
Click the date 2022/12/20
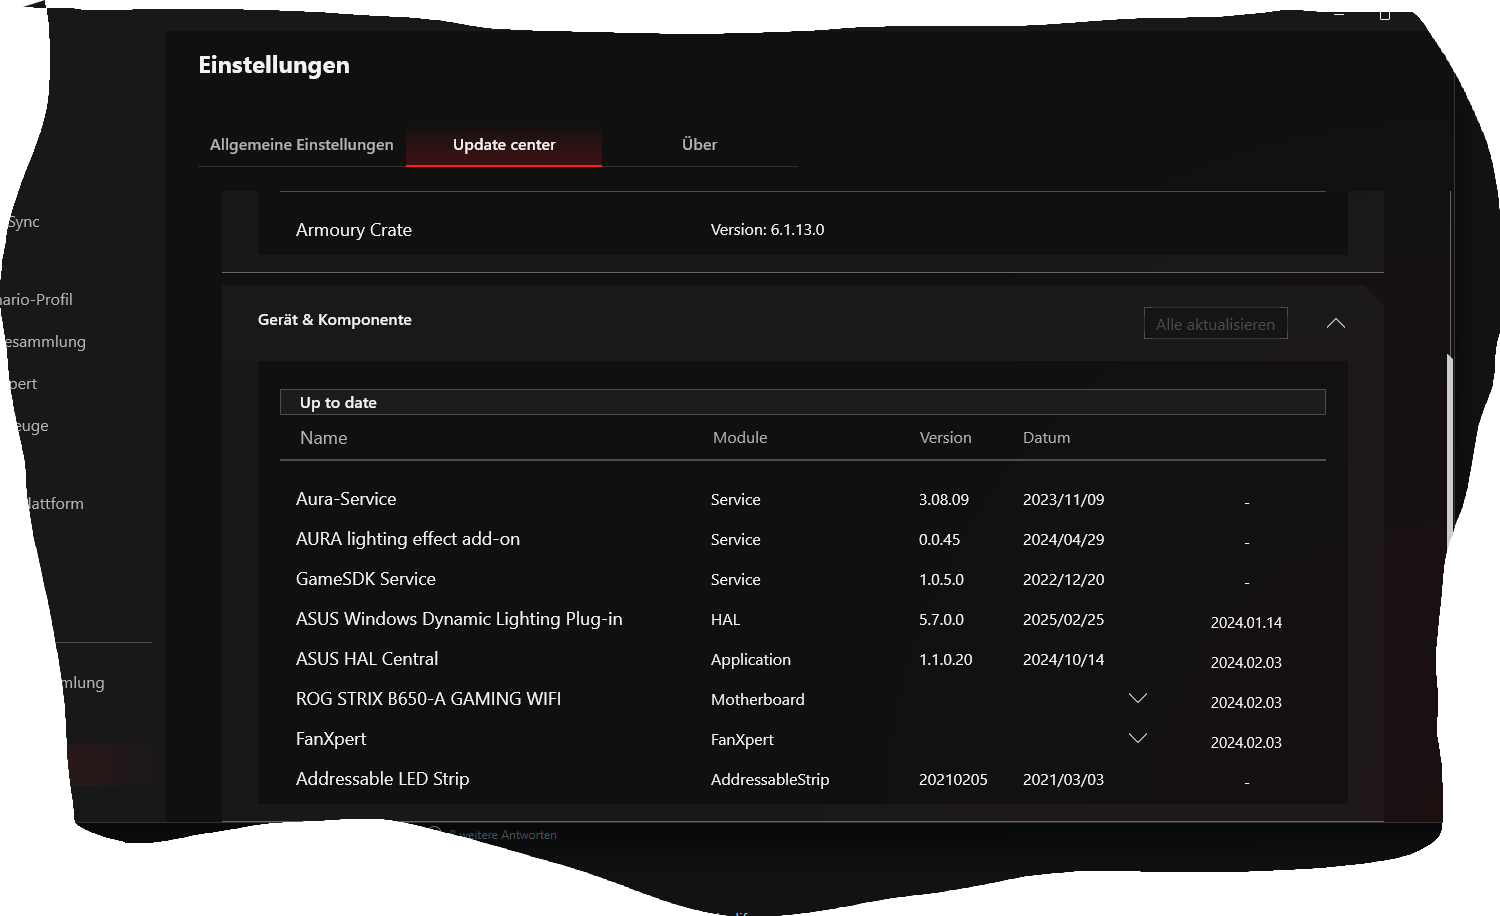[x=1063, y=580]
